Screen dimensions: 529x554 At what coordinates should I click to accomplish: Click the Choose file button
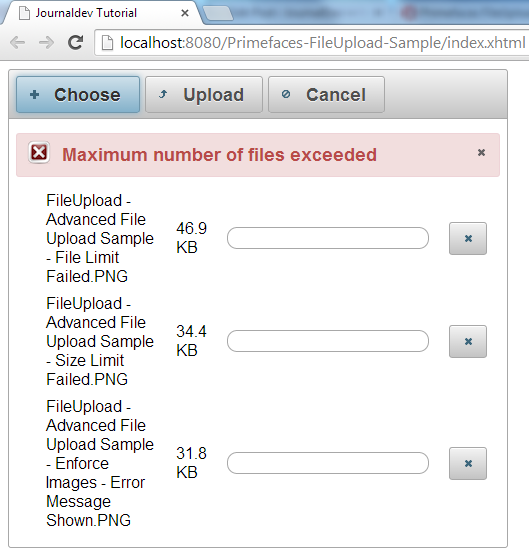click(x=78, y=94)
